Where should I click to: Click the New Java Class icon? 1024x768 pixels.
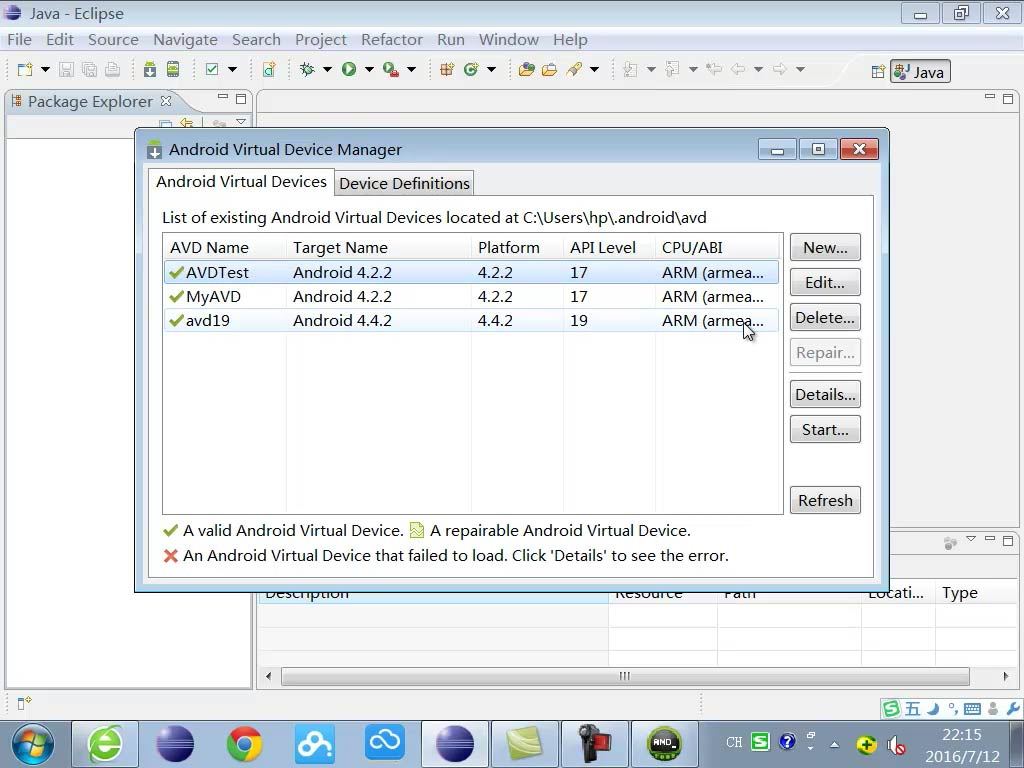click(471, 69)
